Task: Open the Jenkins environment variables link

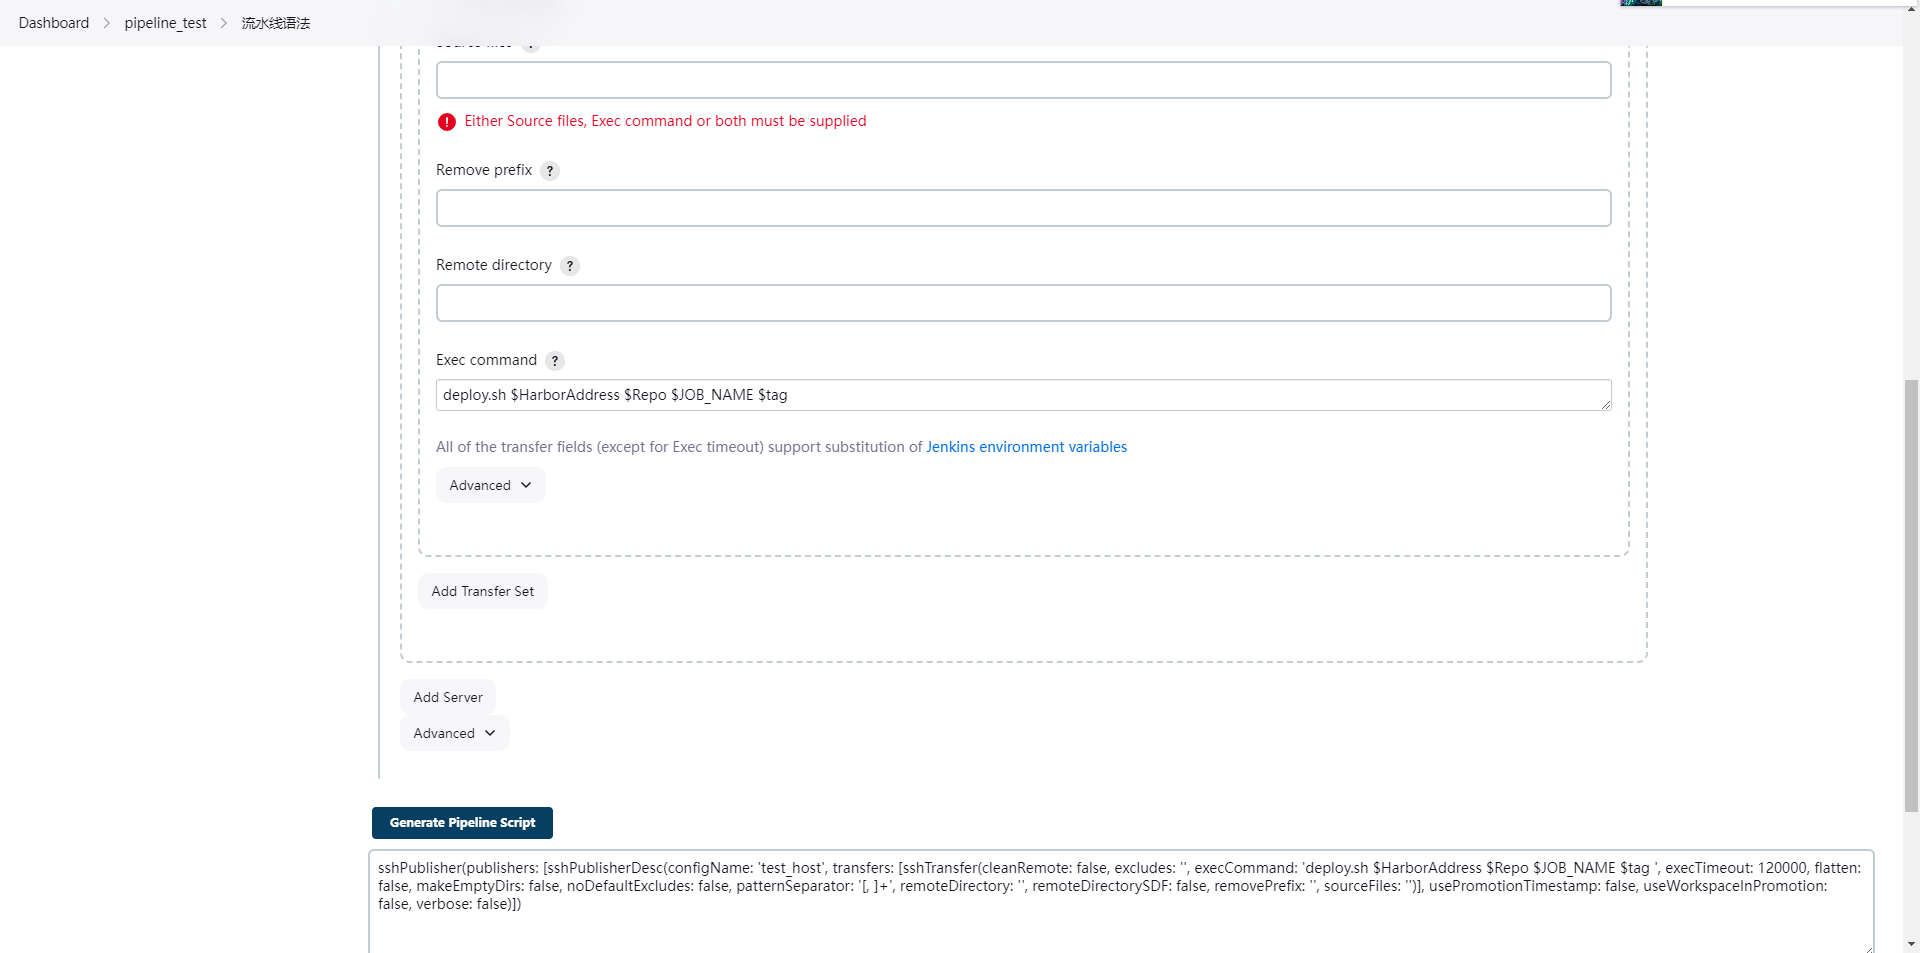Action: (1026, 447)
